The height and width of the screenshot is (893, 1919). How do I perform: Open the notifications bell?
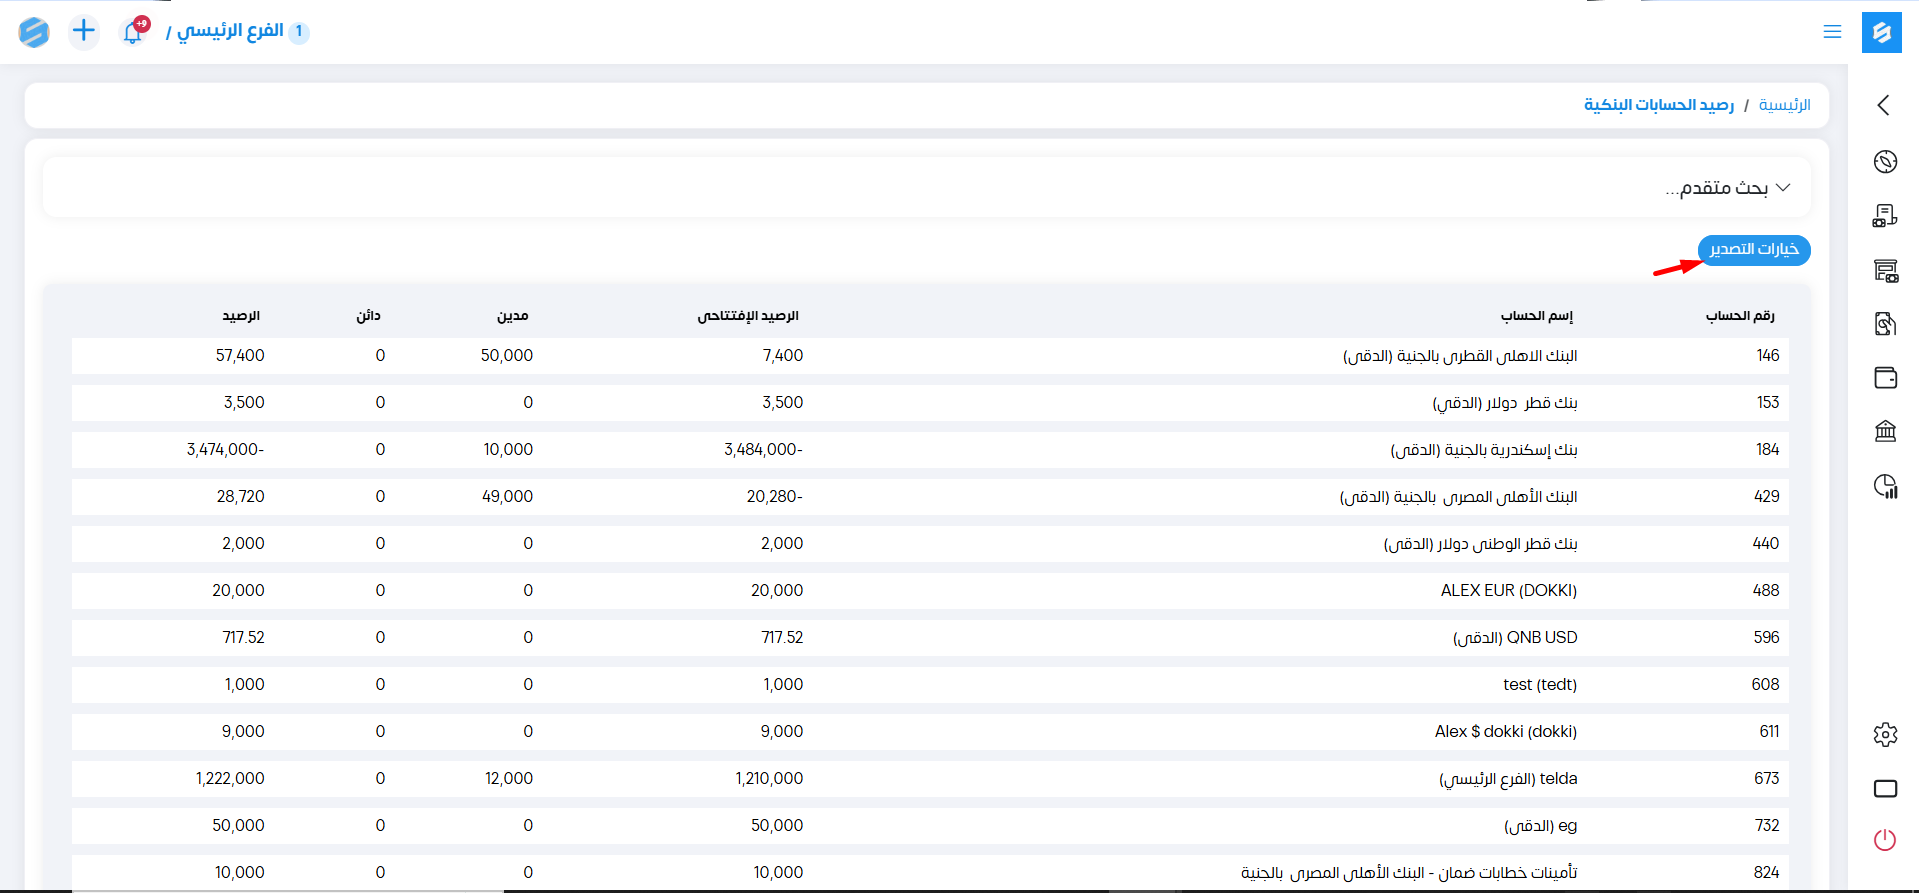(133, 32)
